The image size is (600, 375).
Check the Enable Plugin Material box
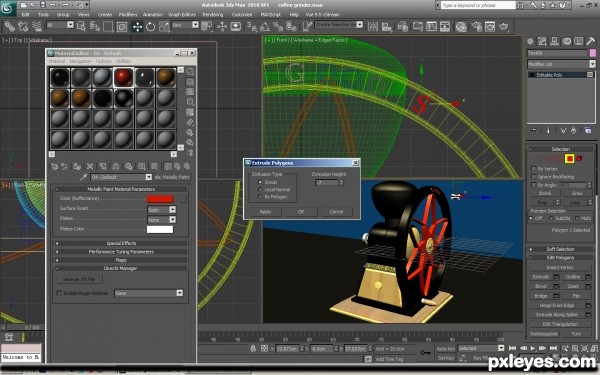(x=59, y=293)
